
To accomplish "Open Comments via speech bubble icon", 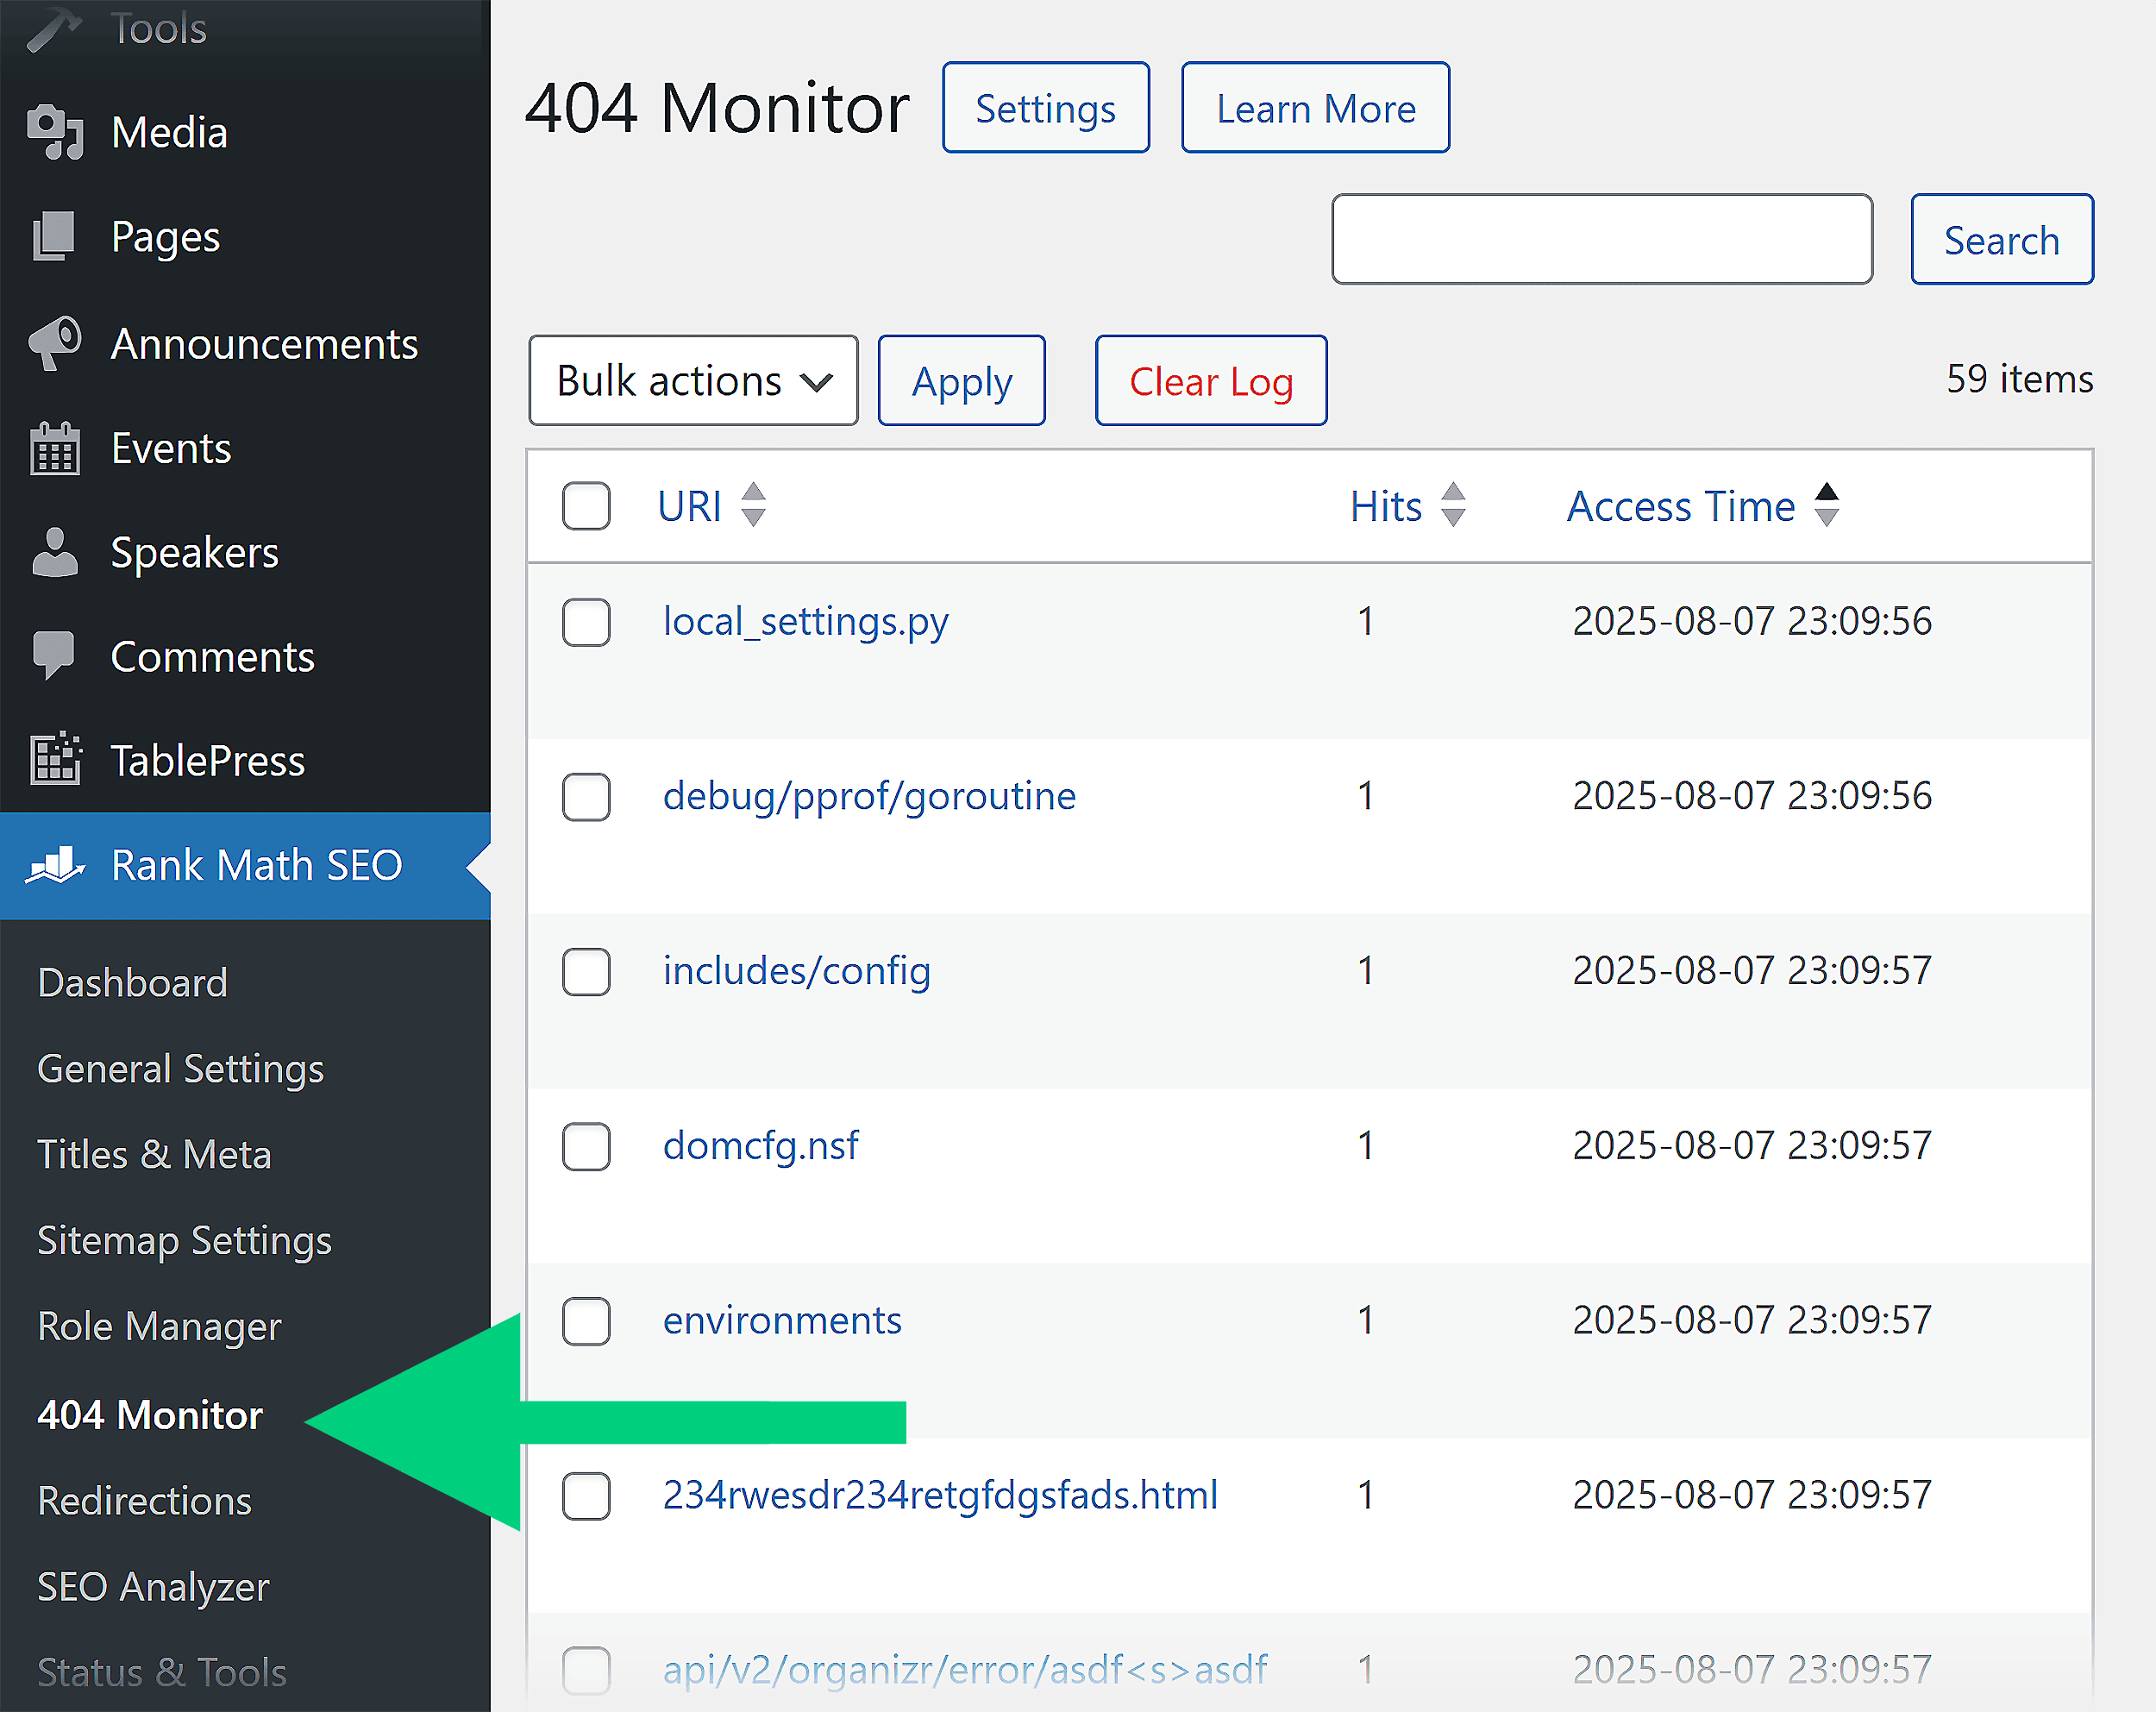I will click(55, 656).
